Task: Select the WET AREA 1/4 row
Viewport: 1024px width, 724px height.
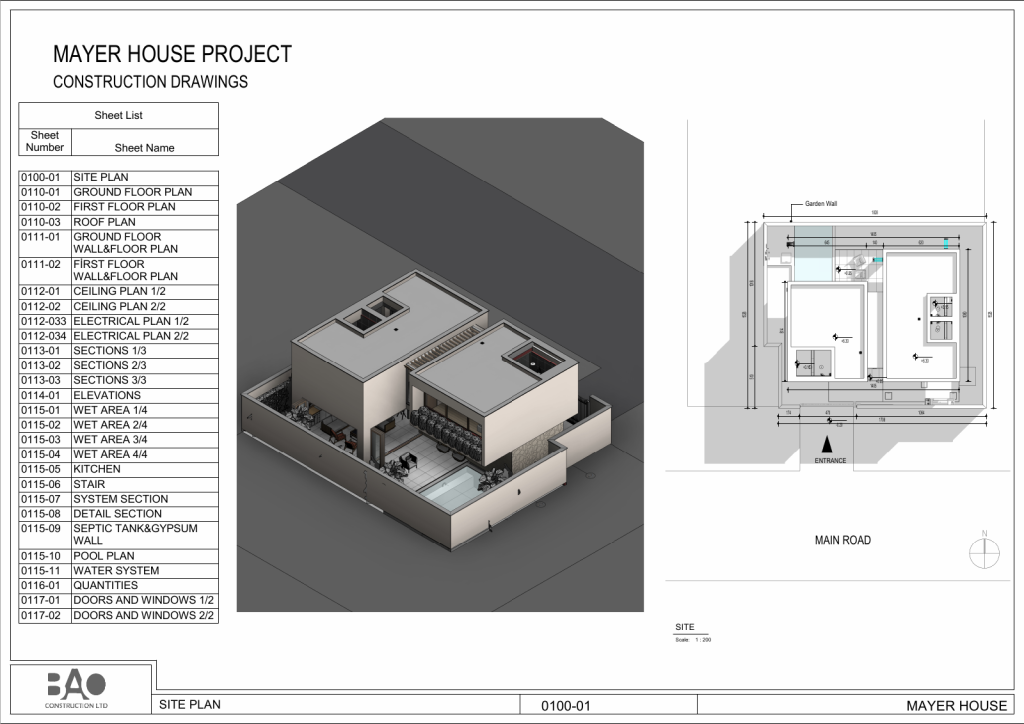Action: pyautogui.click(x=118, y=411)
